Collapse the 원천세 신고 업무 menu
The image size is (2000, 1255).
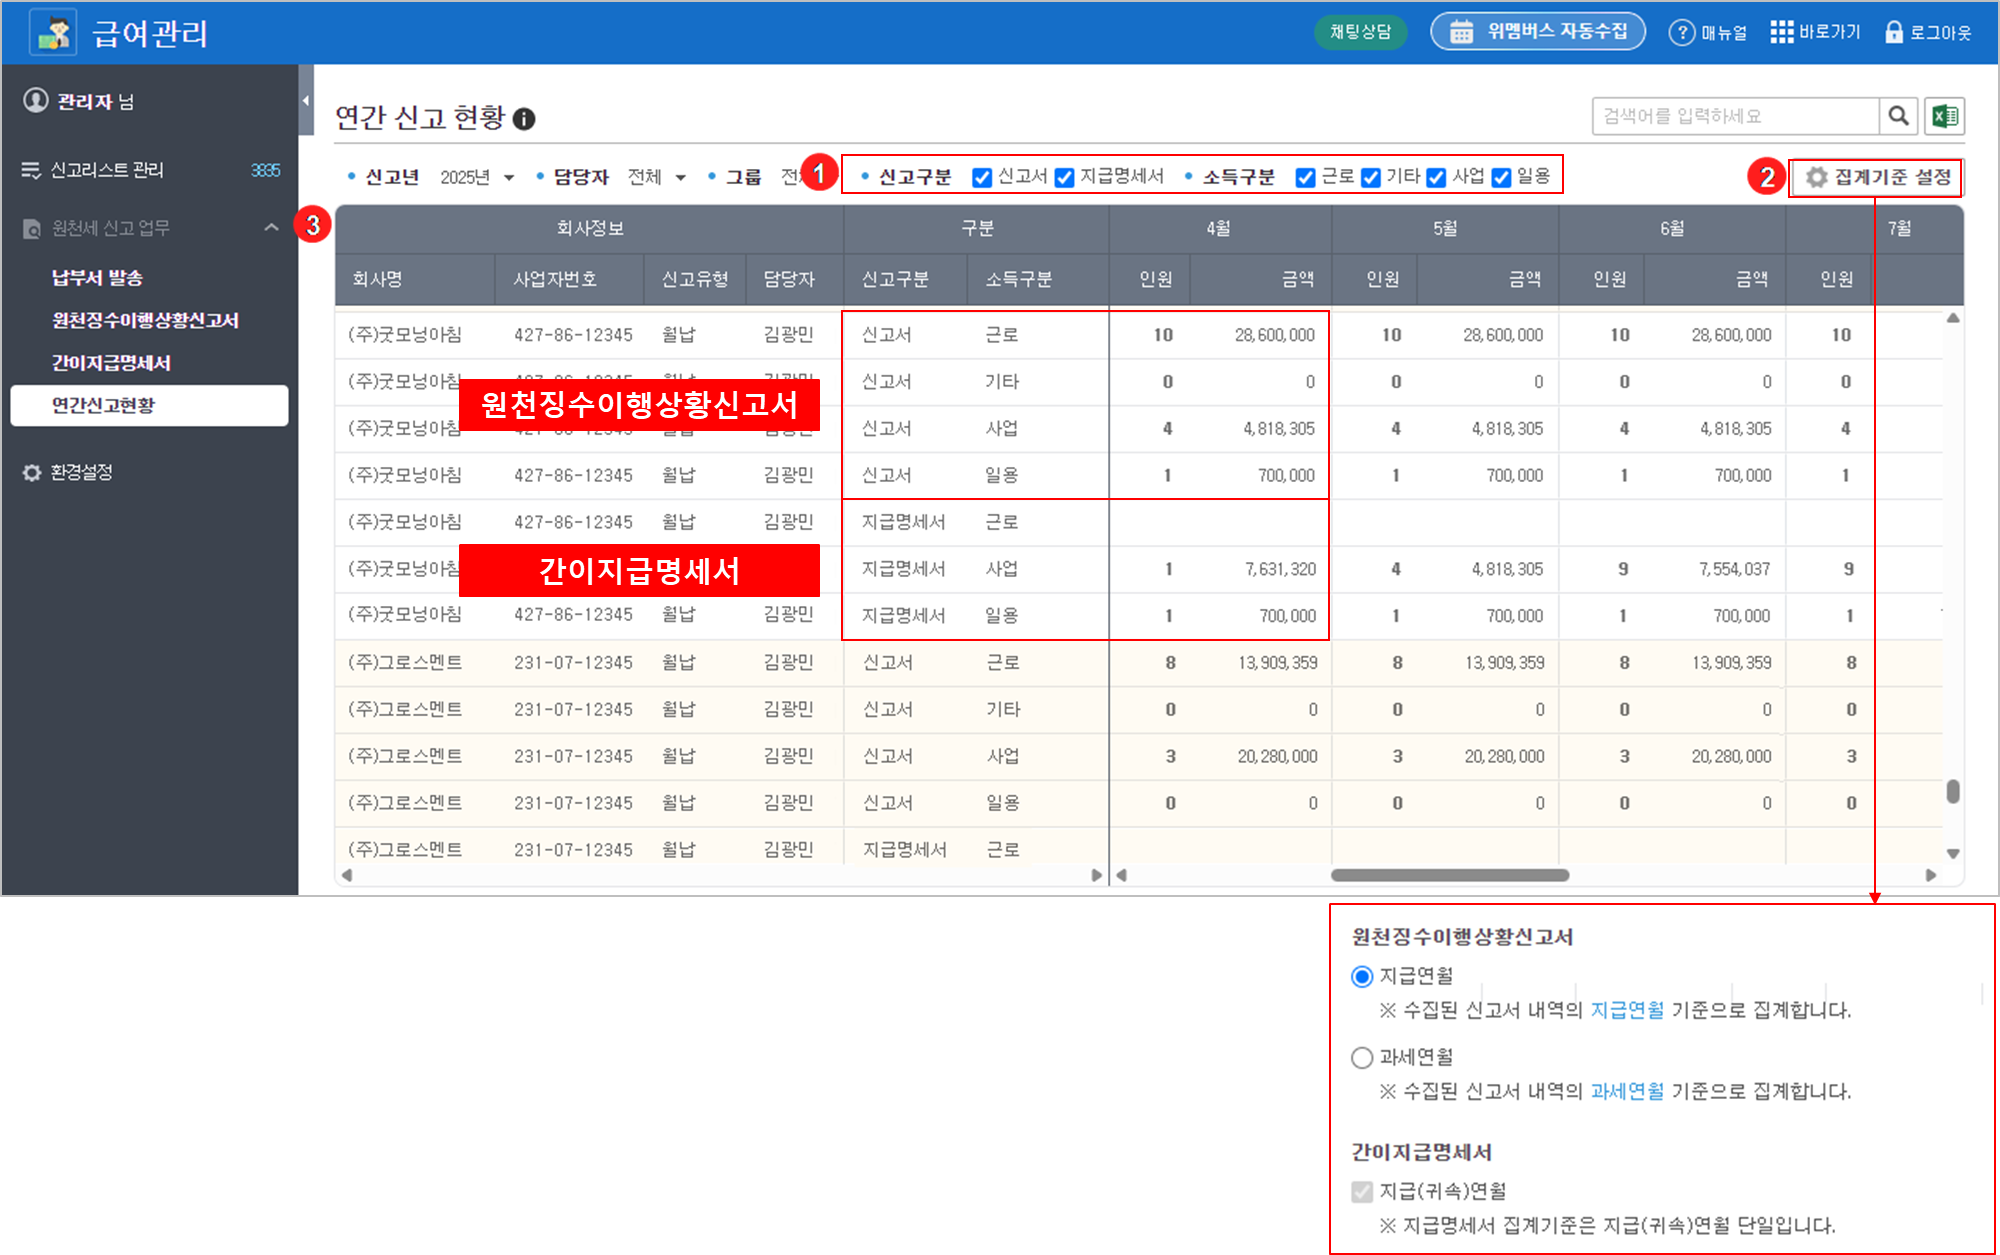[271, 228]
